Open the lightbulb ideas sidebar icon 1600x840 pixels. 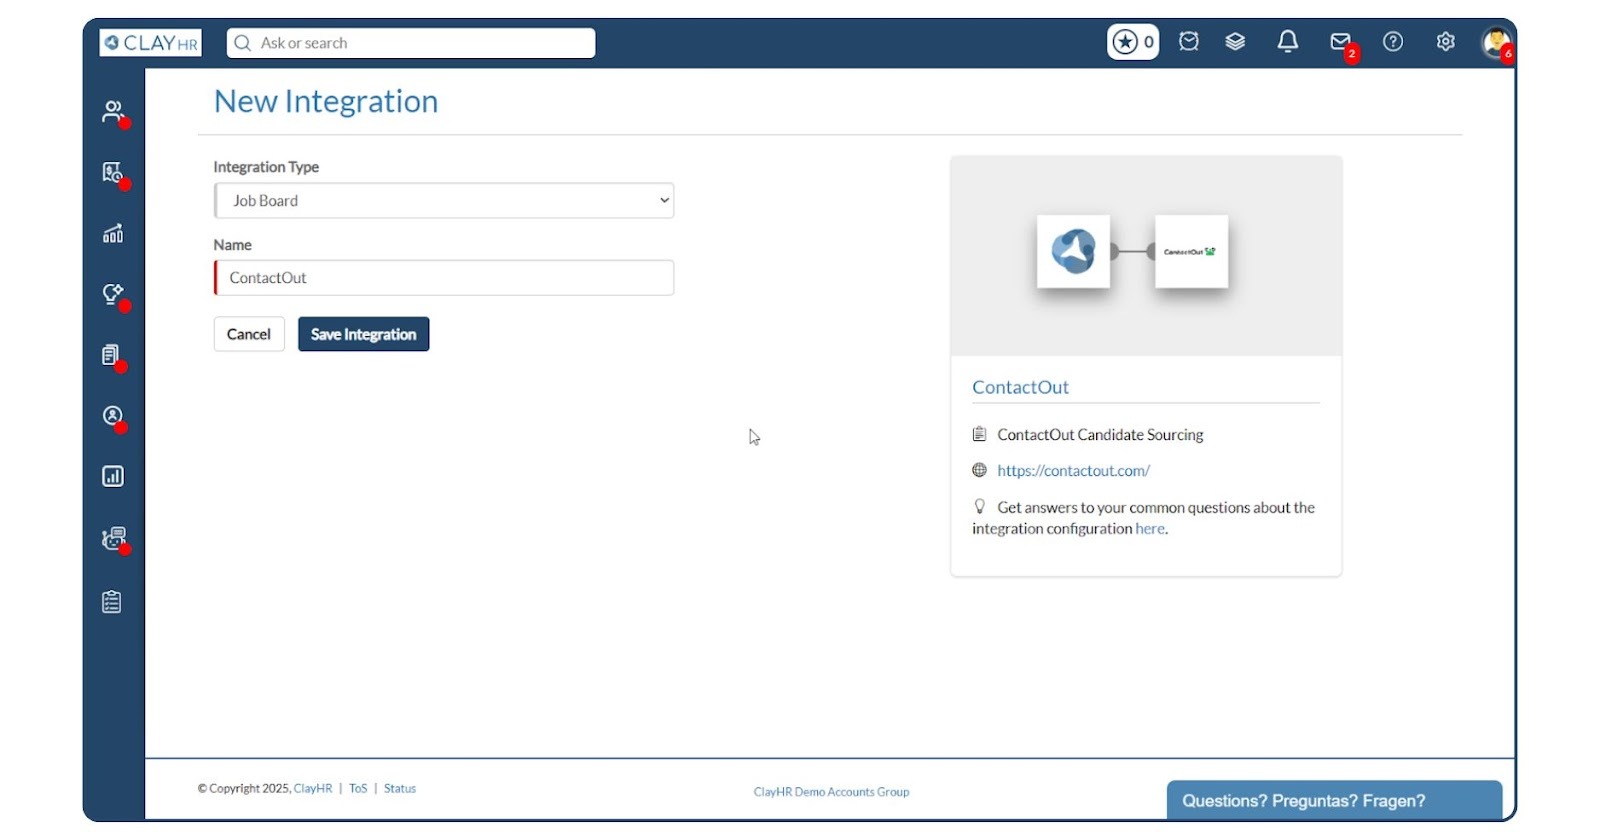click(x=113, y=294)
